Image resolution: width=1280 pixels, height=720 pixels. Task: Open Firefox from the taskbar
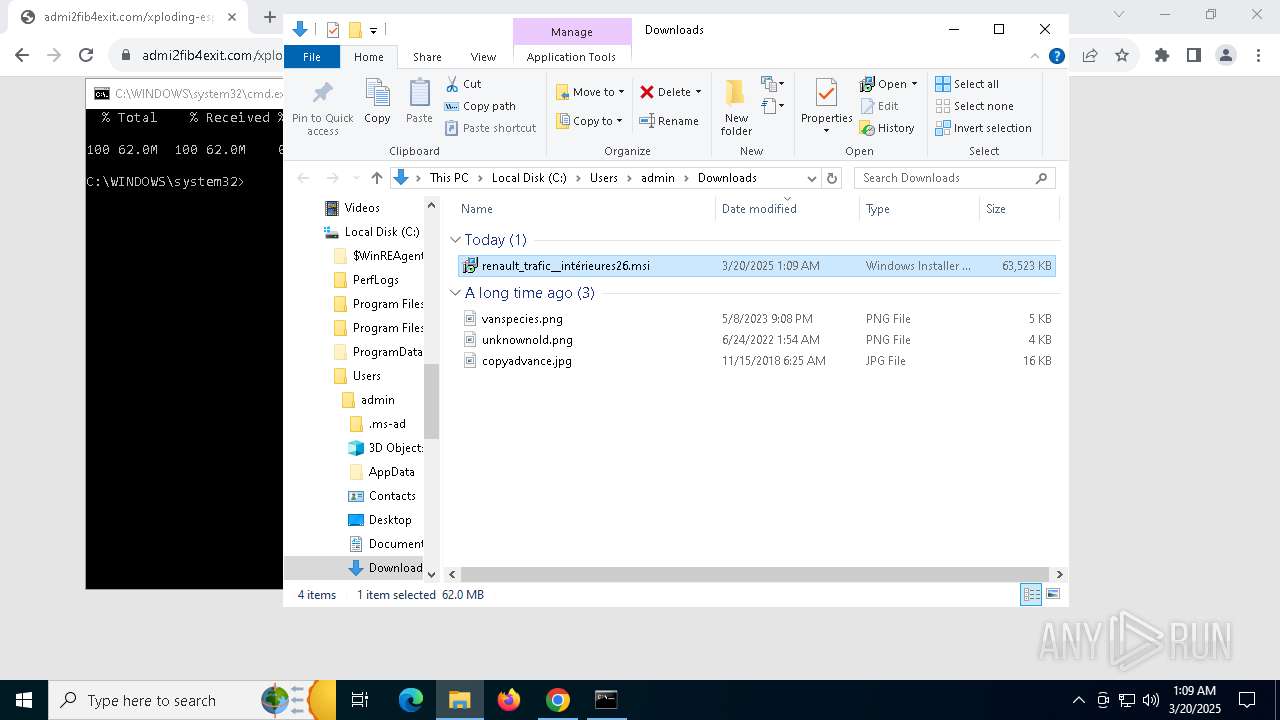(x=509, y=700)
